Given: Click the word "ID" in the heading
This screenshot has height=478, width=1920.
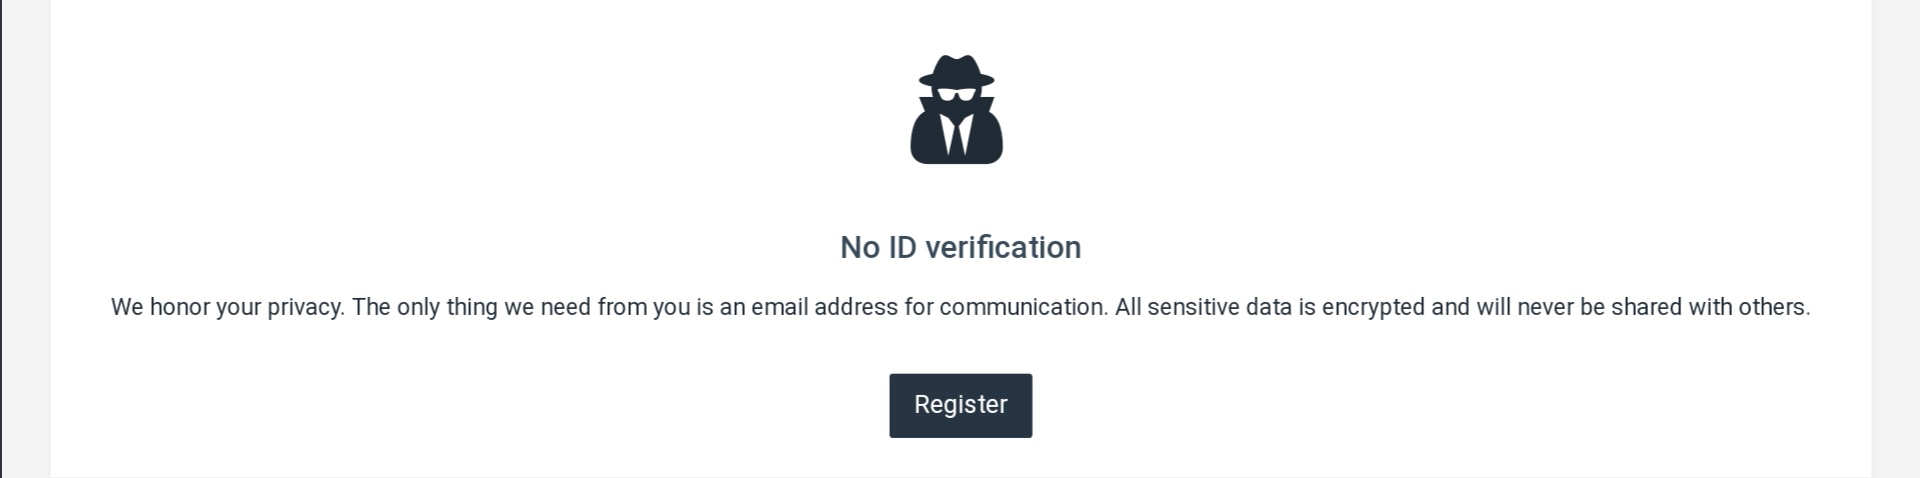Looking at the screenshot, I should pyautogui.click(x=902, y=247).
